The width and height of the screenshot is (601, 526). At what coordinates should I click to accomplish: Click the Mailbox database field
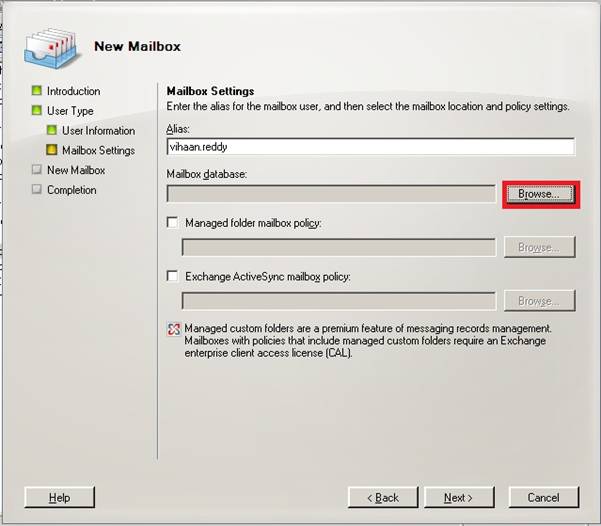[331, 194]
